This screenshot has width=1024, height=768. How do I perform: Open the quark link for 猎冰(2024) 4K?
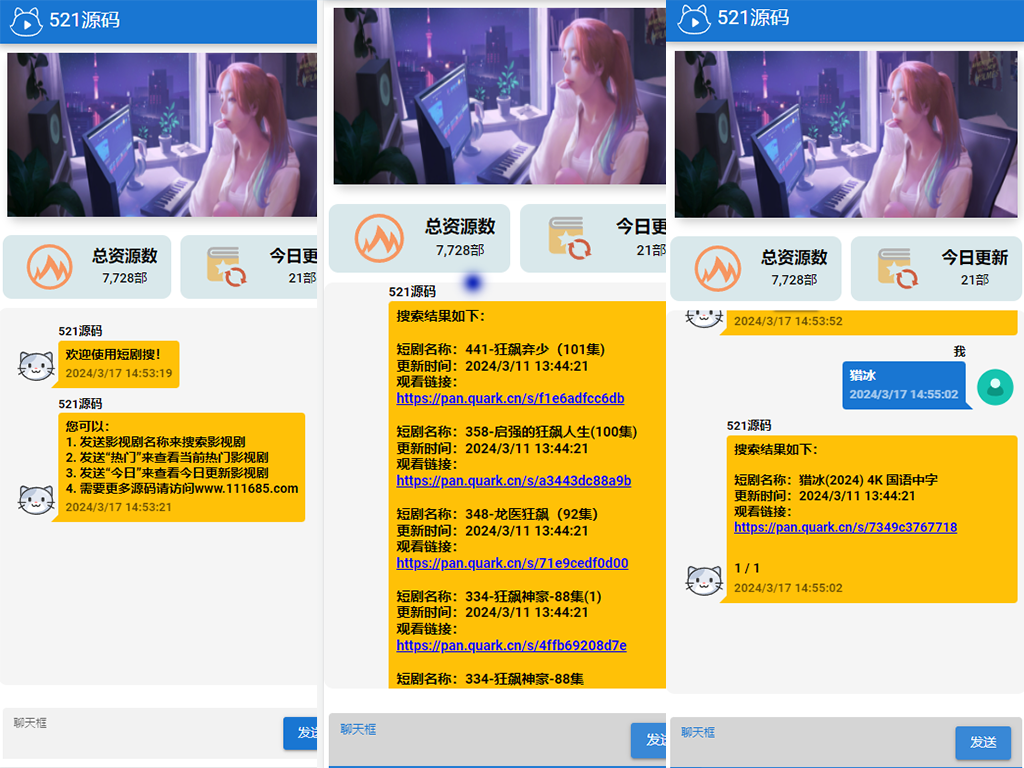(845, 527)
